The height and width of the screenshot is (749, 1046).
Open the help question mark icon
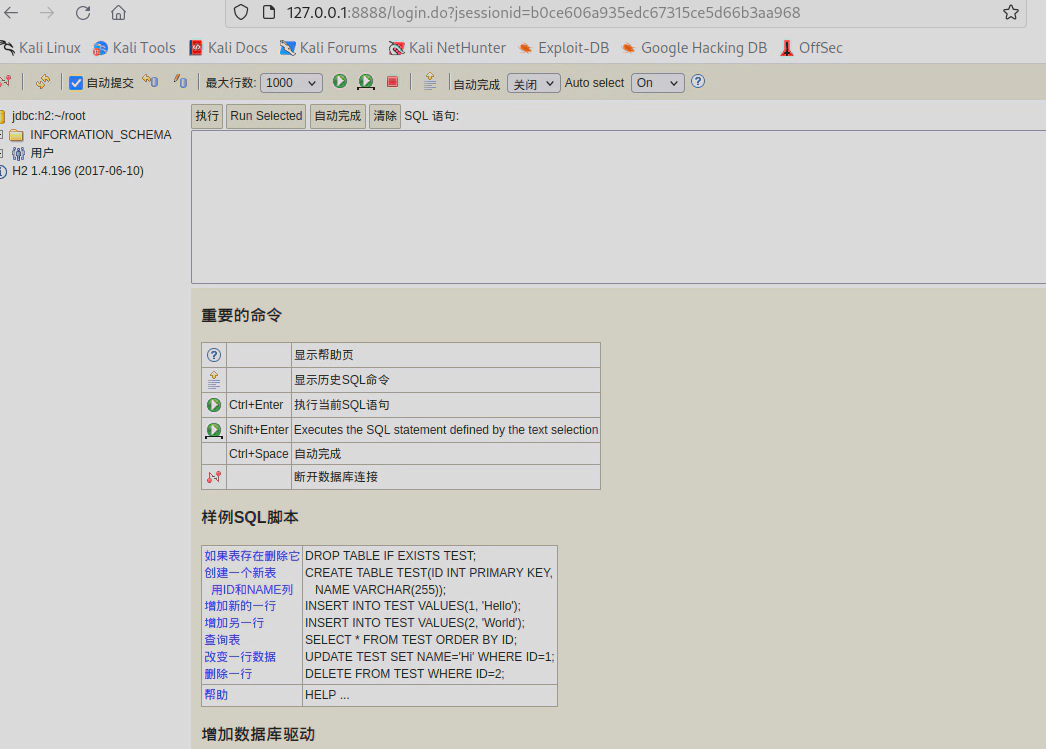[x=698, y=82]
